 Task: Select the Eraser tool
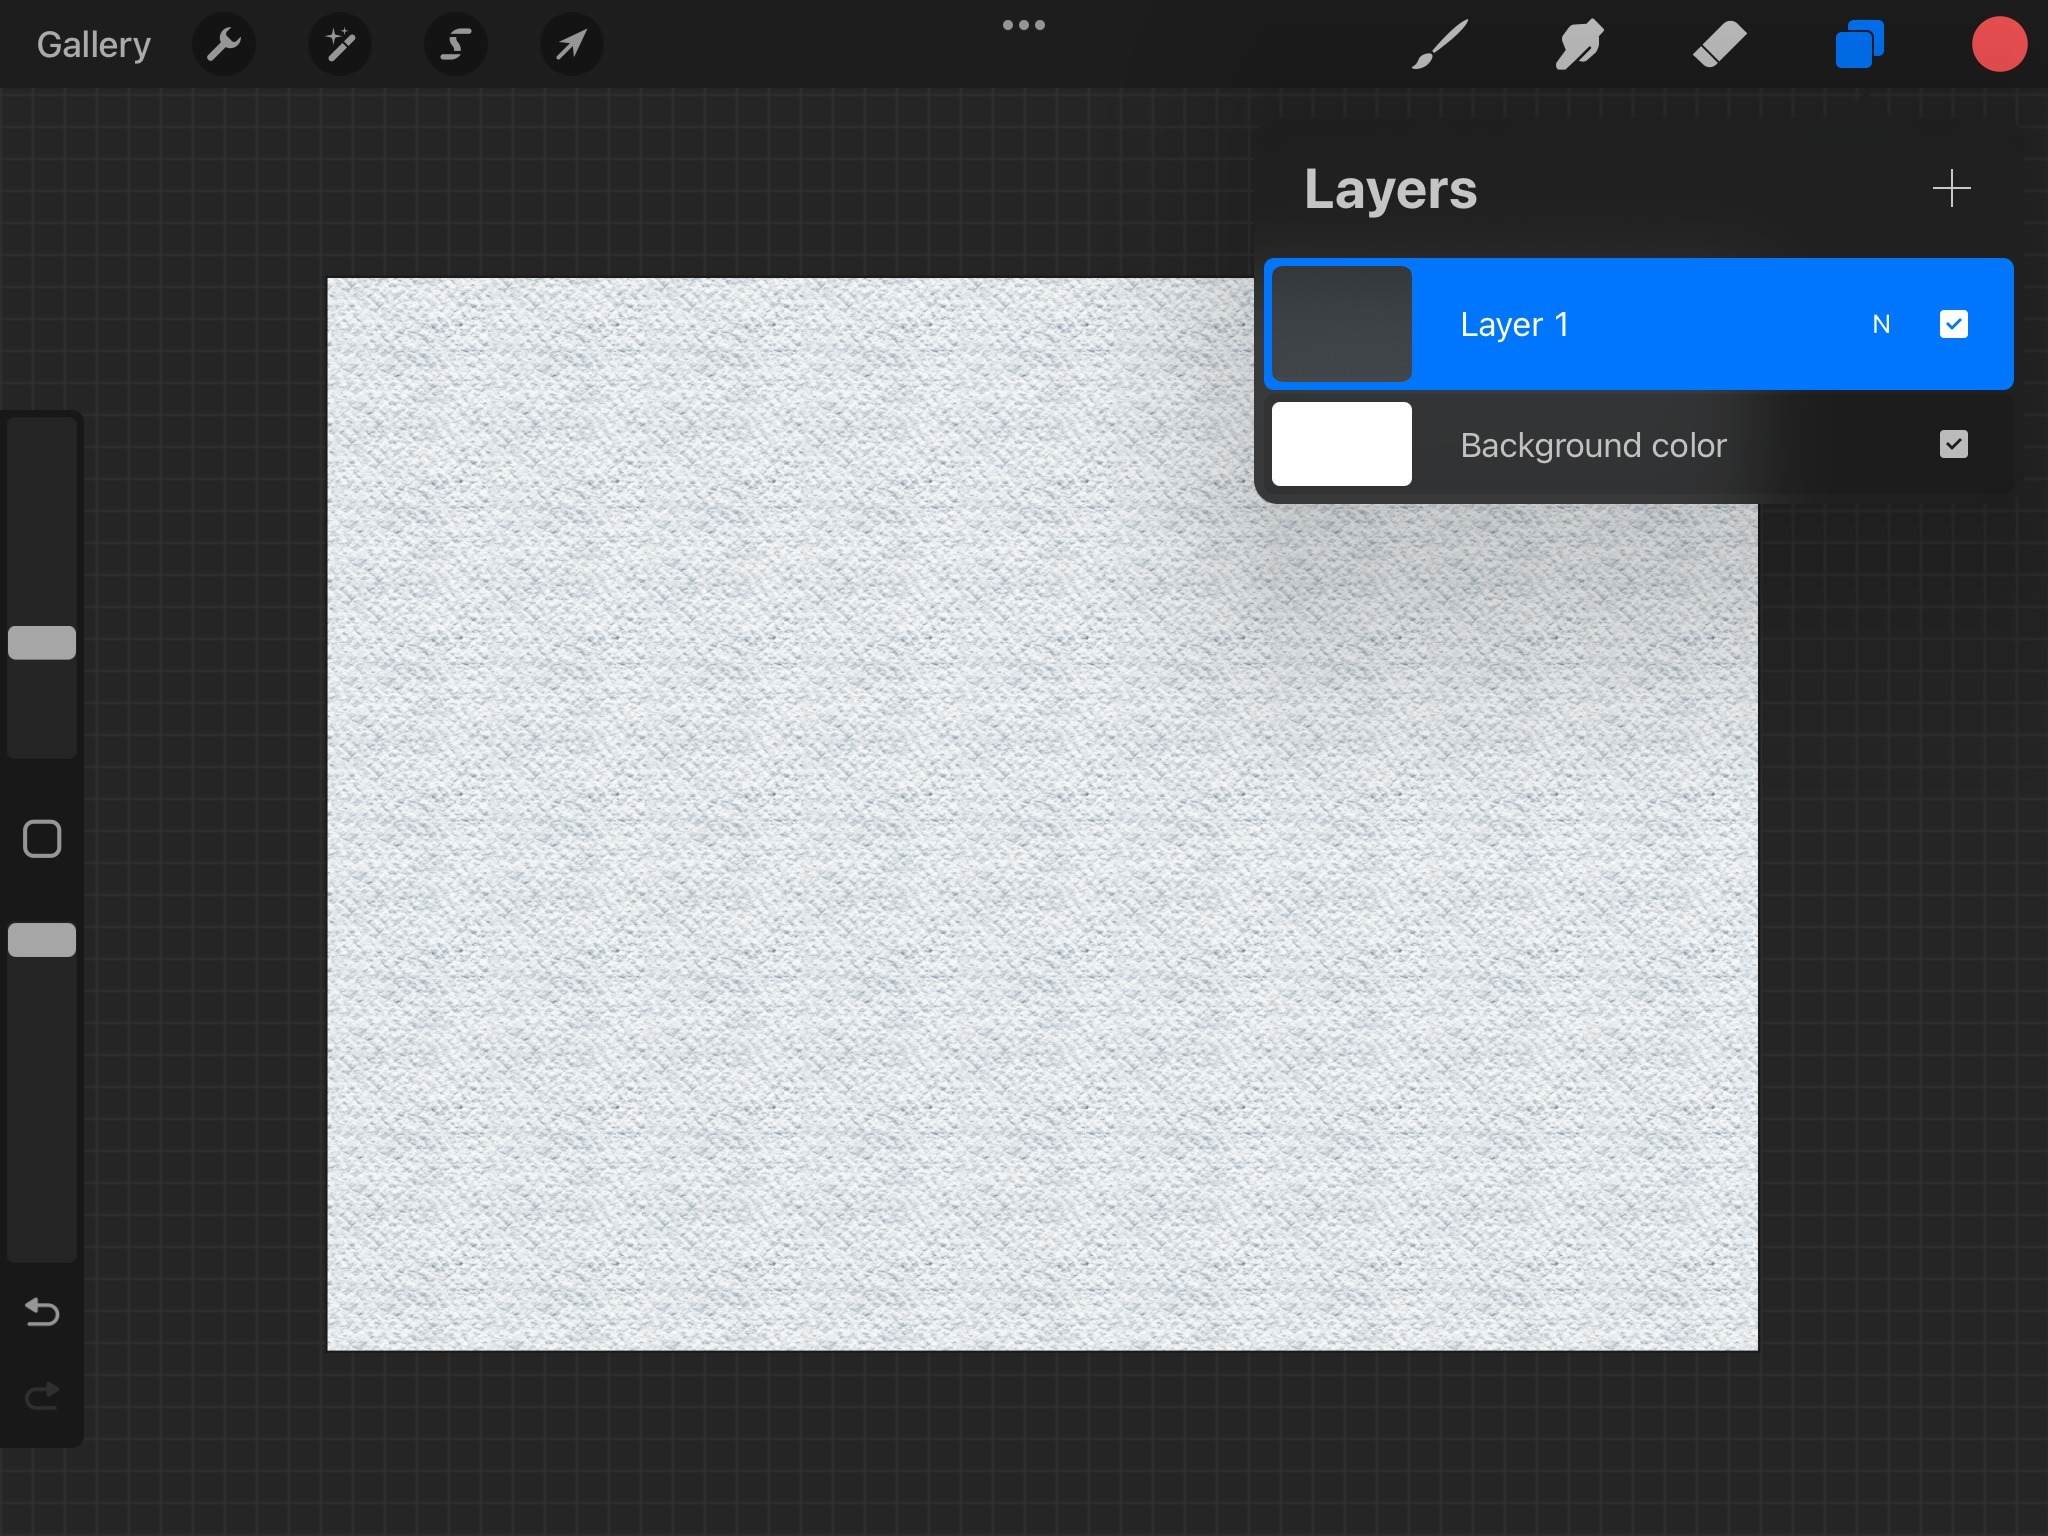tap(1719, 44)
